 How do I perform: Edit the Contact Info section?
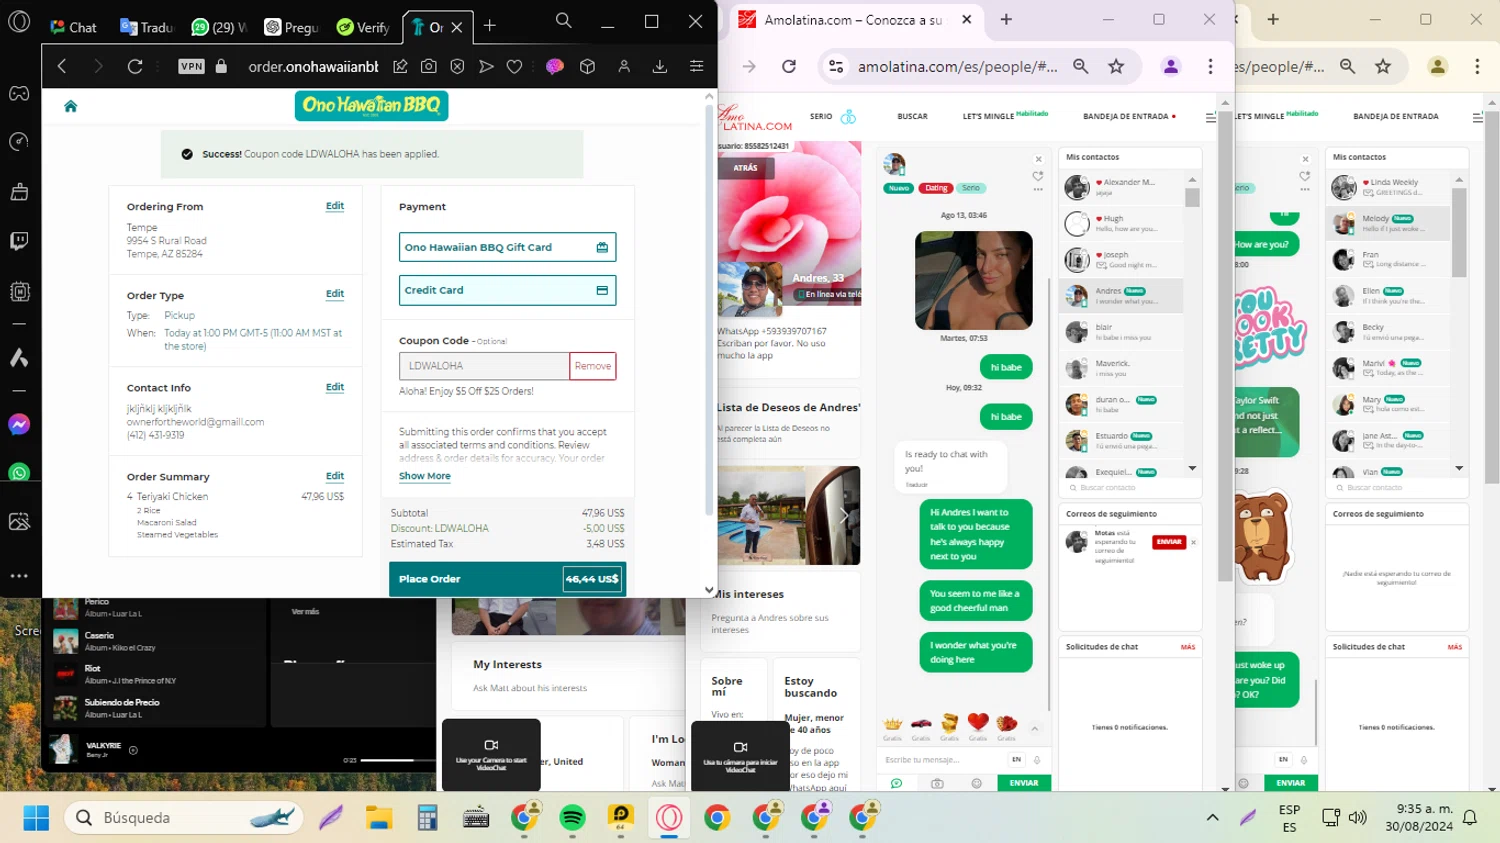click(335, 387)
